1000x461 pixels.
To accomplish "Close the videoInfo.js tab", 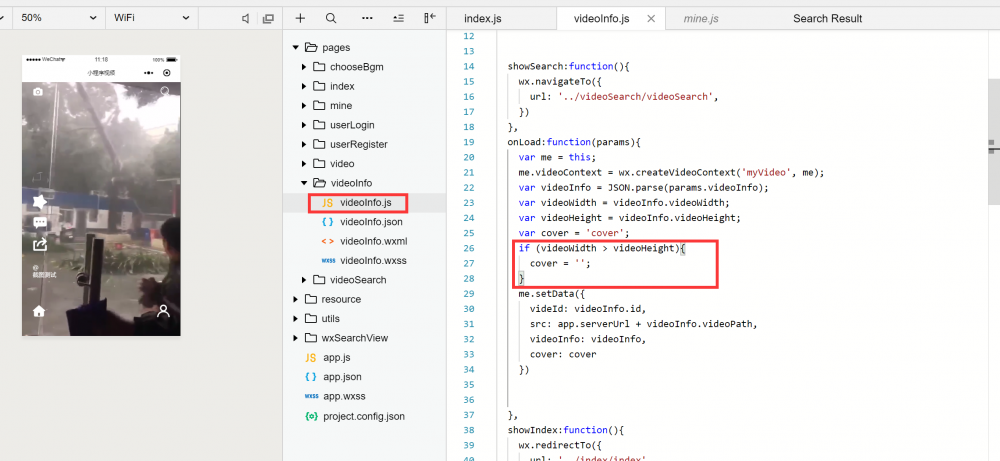I will [652, 18].
